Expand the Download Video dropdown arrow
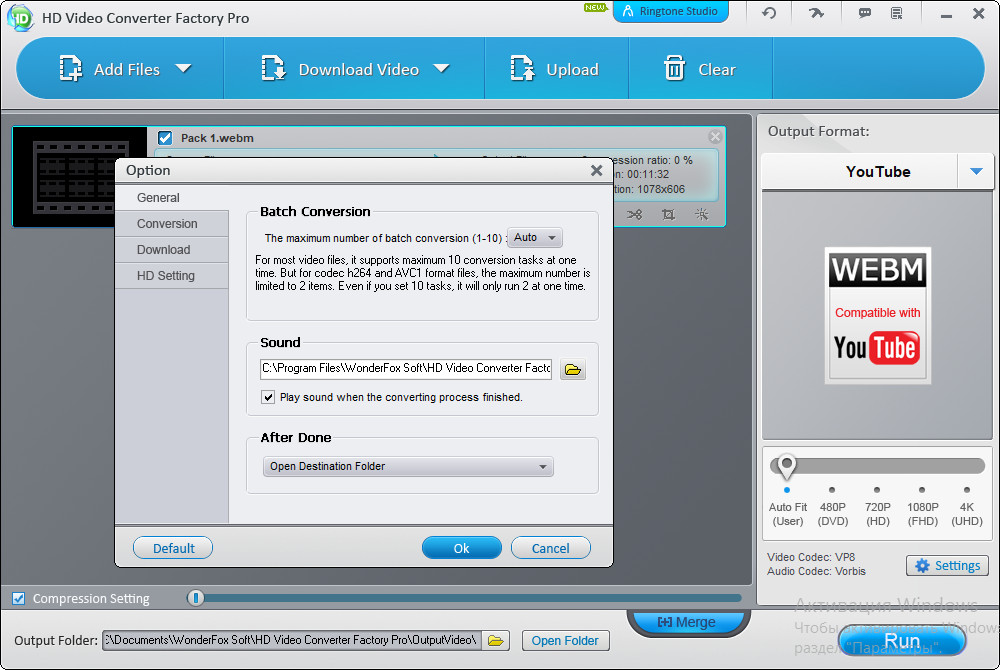Screen dimensions: 1000x670 (441, 68)
